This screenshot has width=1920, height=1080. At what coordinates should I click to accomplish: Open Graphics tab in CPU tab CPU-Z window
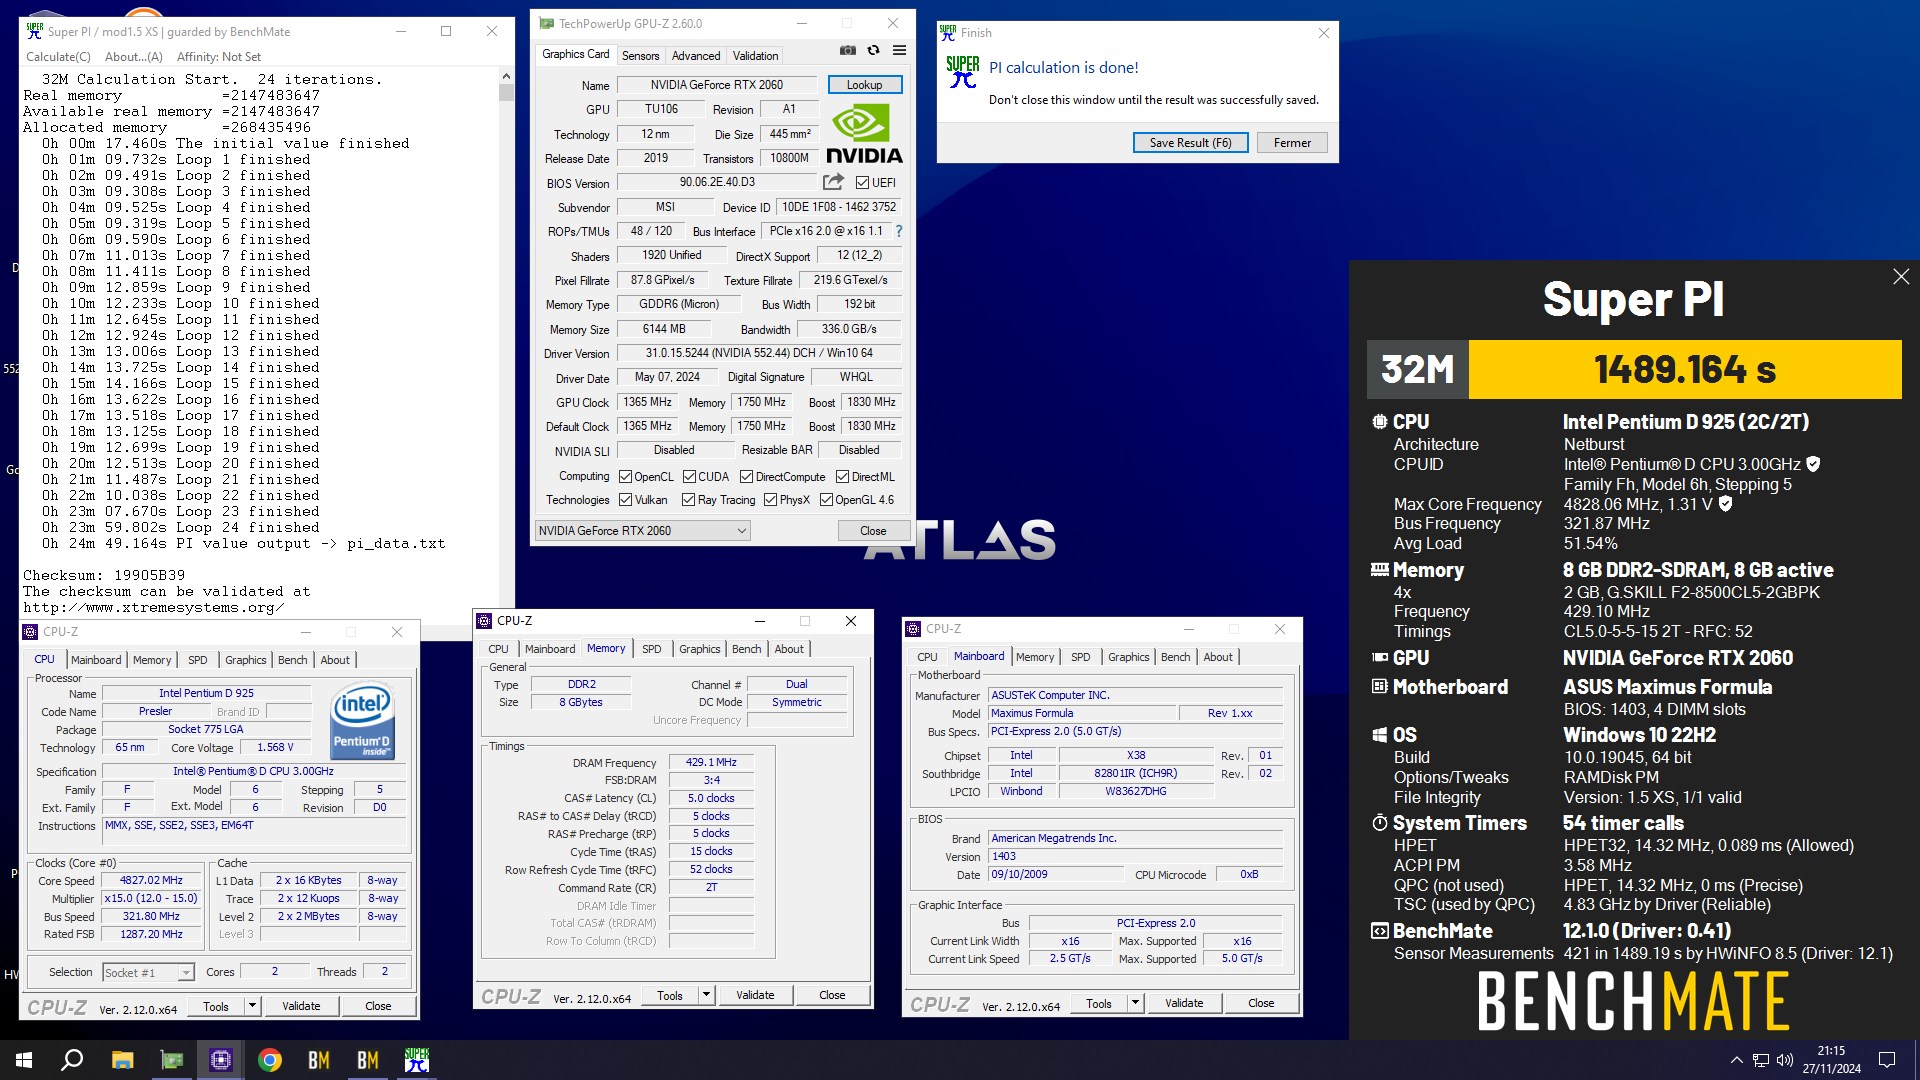[245, 660]
